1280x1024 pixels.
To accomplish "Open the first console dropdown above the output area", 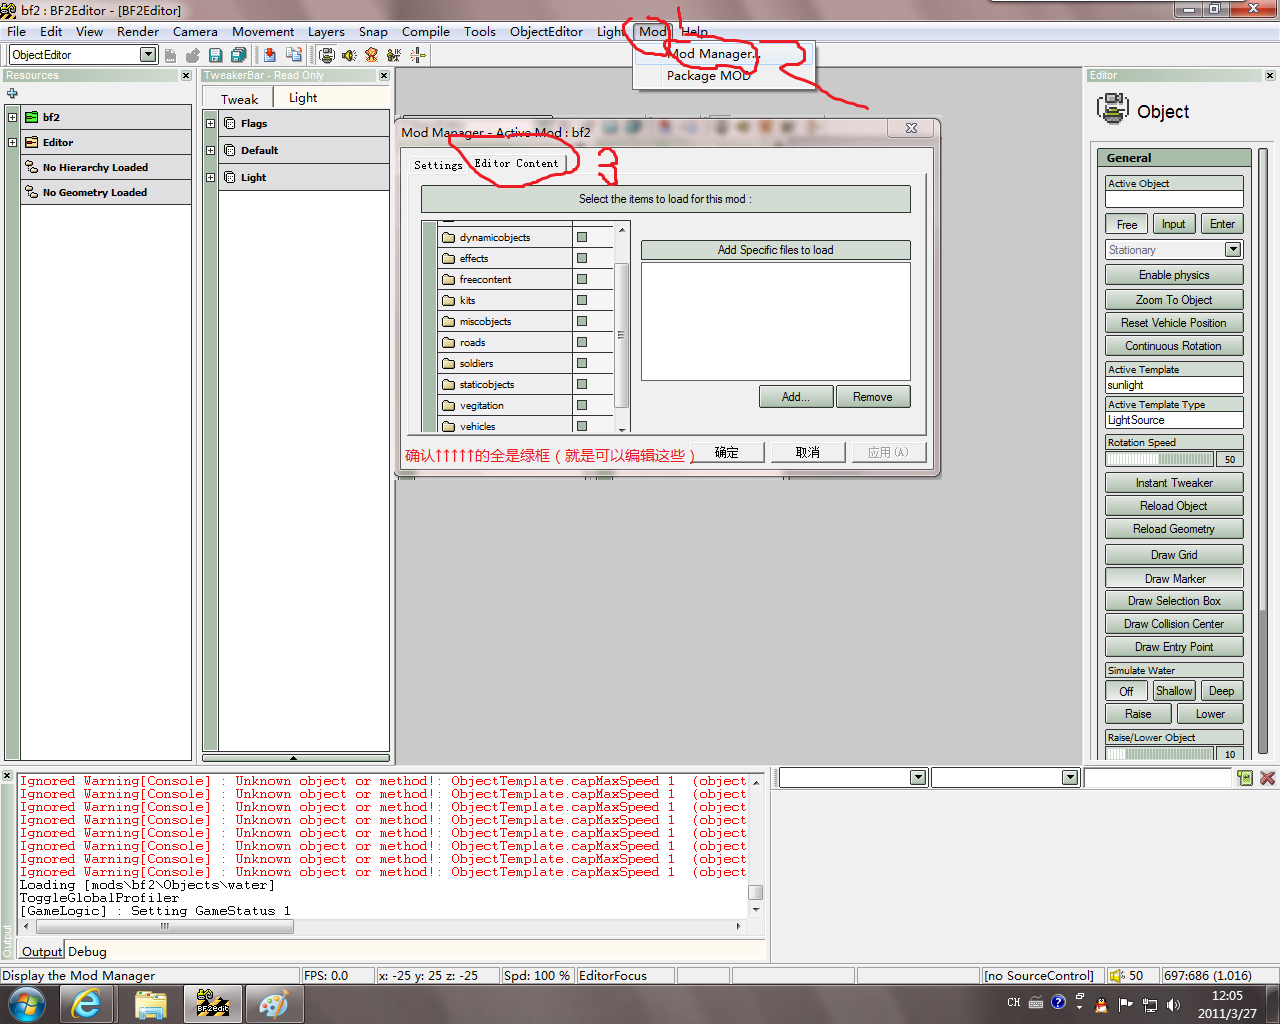I will [918, 777].
